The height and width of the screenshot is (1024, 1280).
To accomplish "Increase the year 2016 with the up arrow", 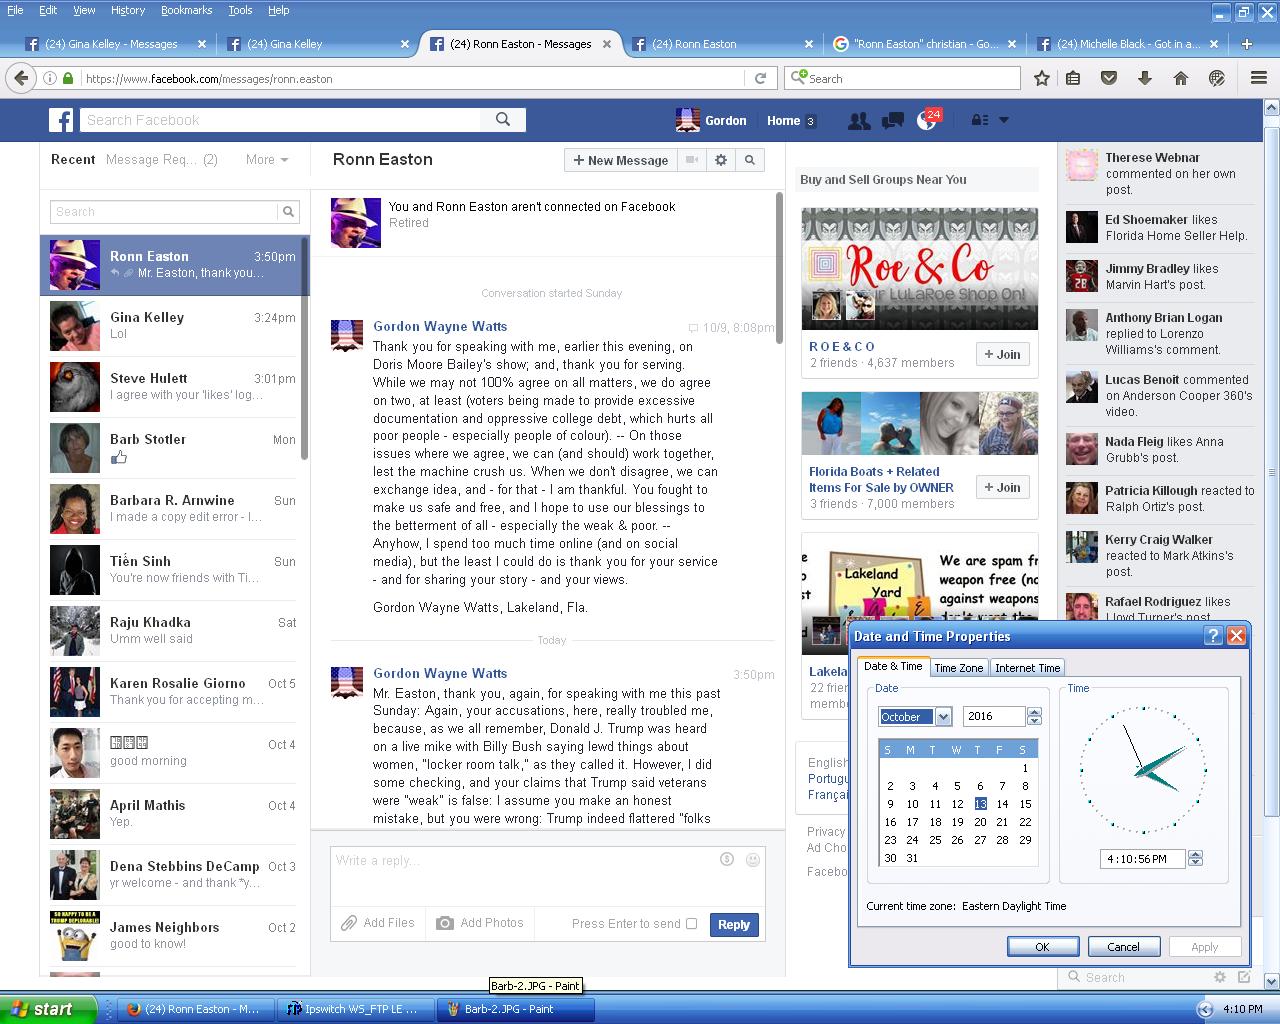I will point(1034,712).
